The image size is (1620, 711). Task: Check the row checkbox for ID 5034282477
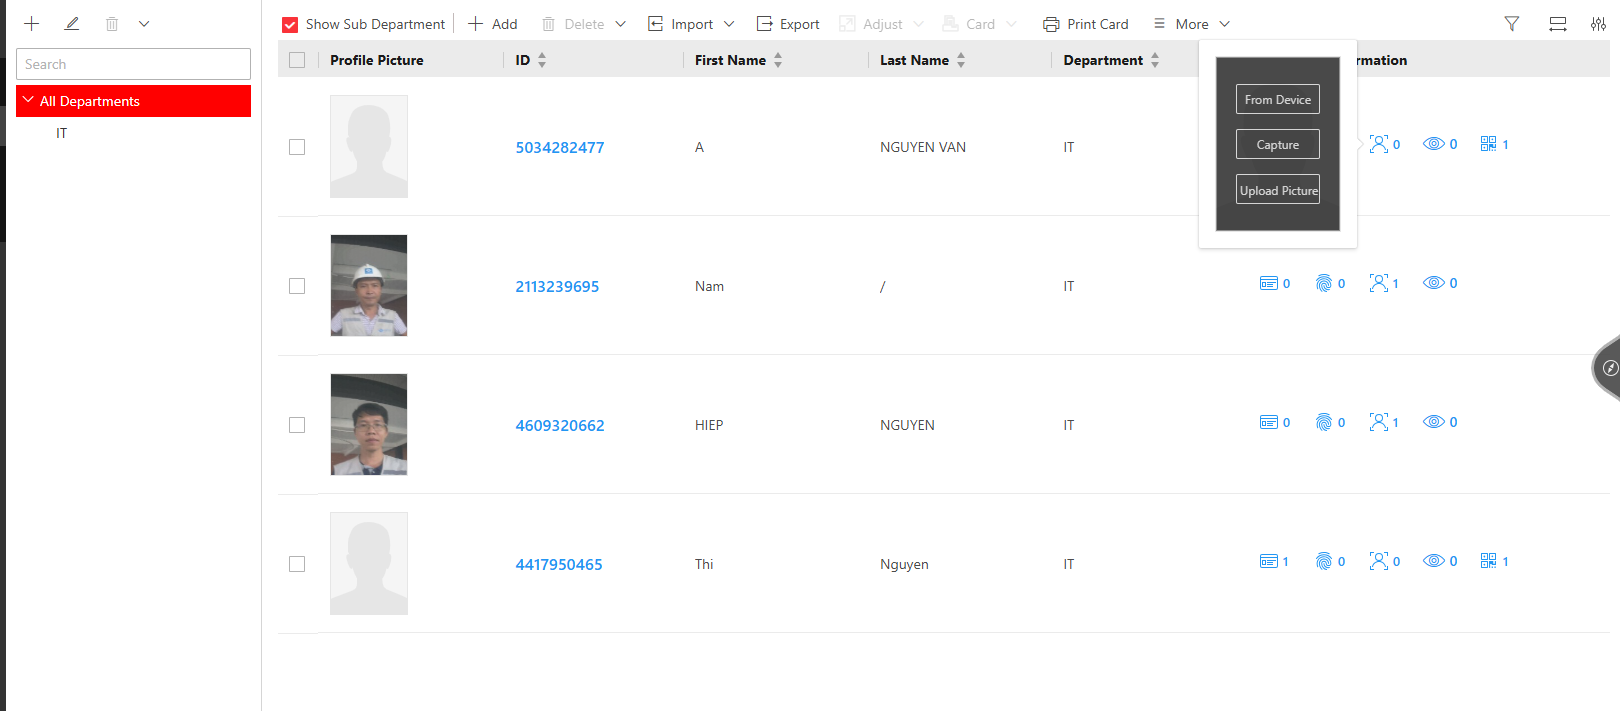click(297, 147)
